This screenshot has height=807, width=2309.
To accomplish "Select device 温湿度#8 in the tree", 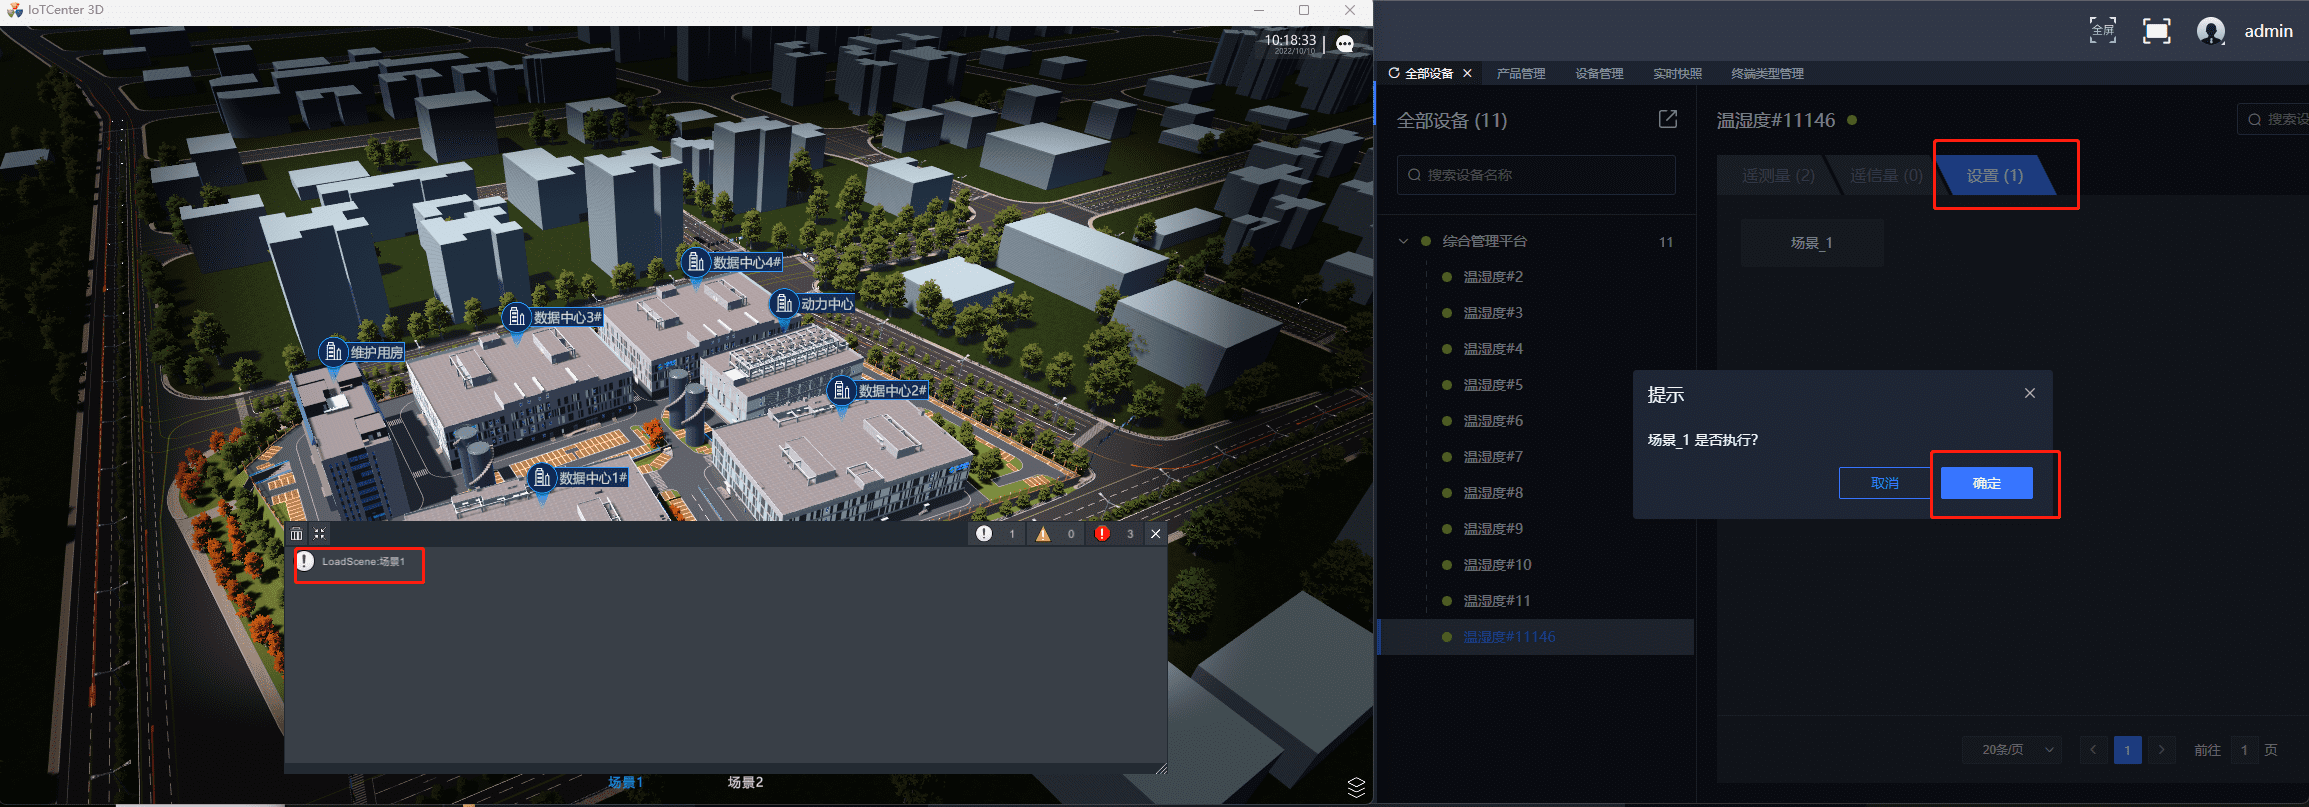I will point(1493,493).
